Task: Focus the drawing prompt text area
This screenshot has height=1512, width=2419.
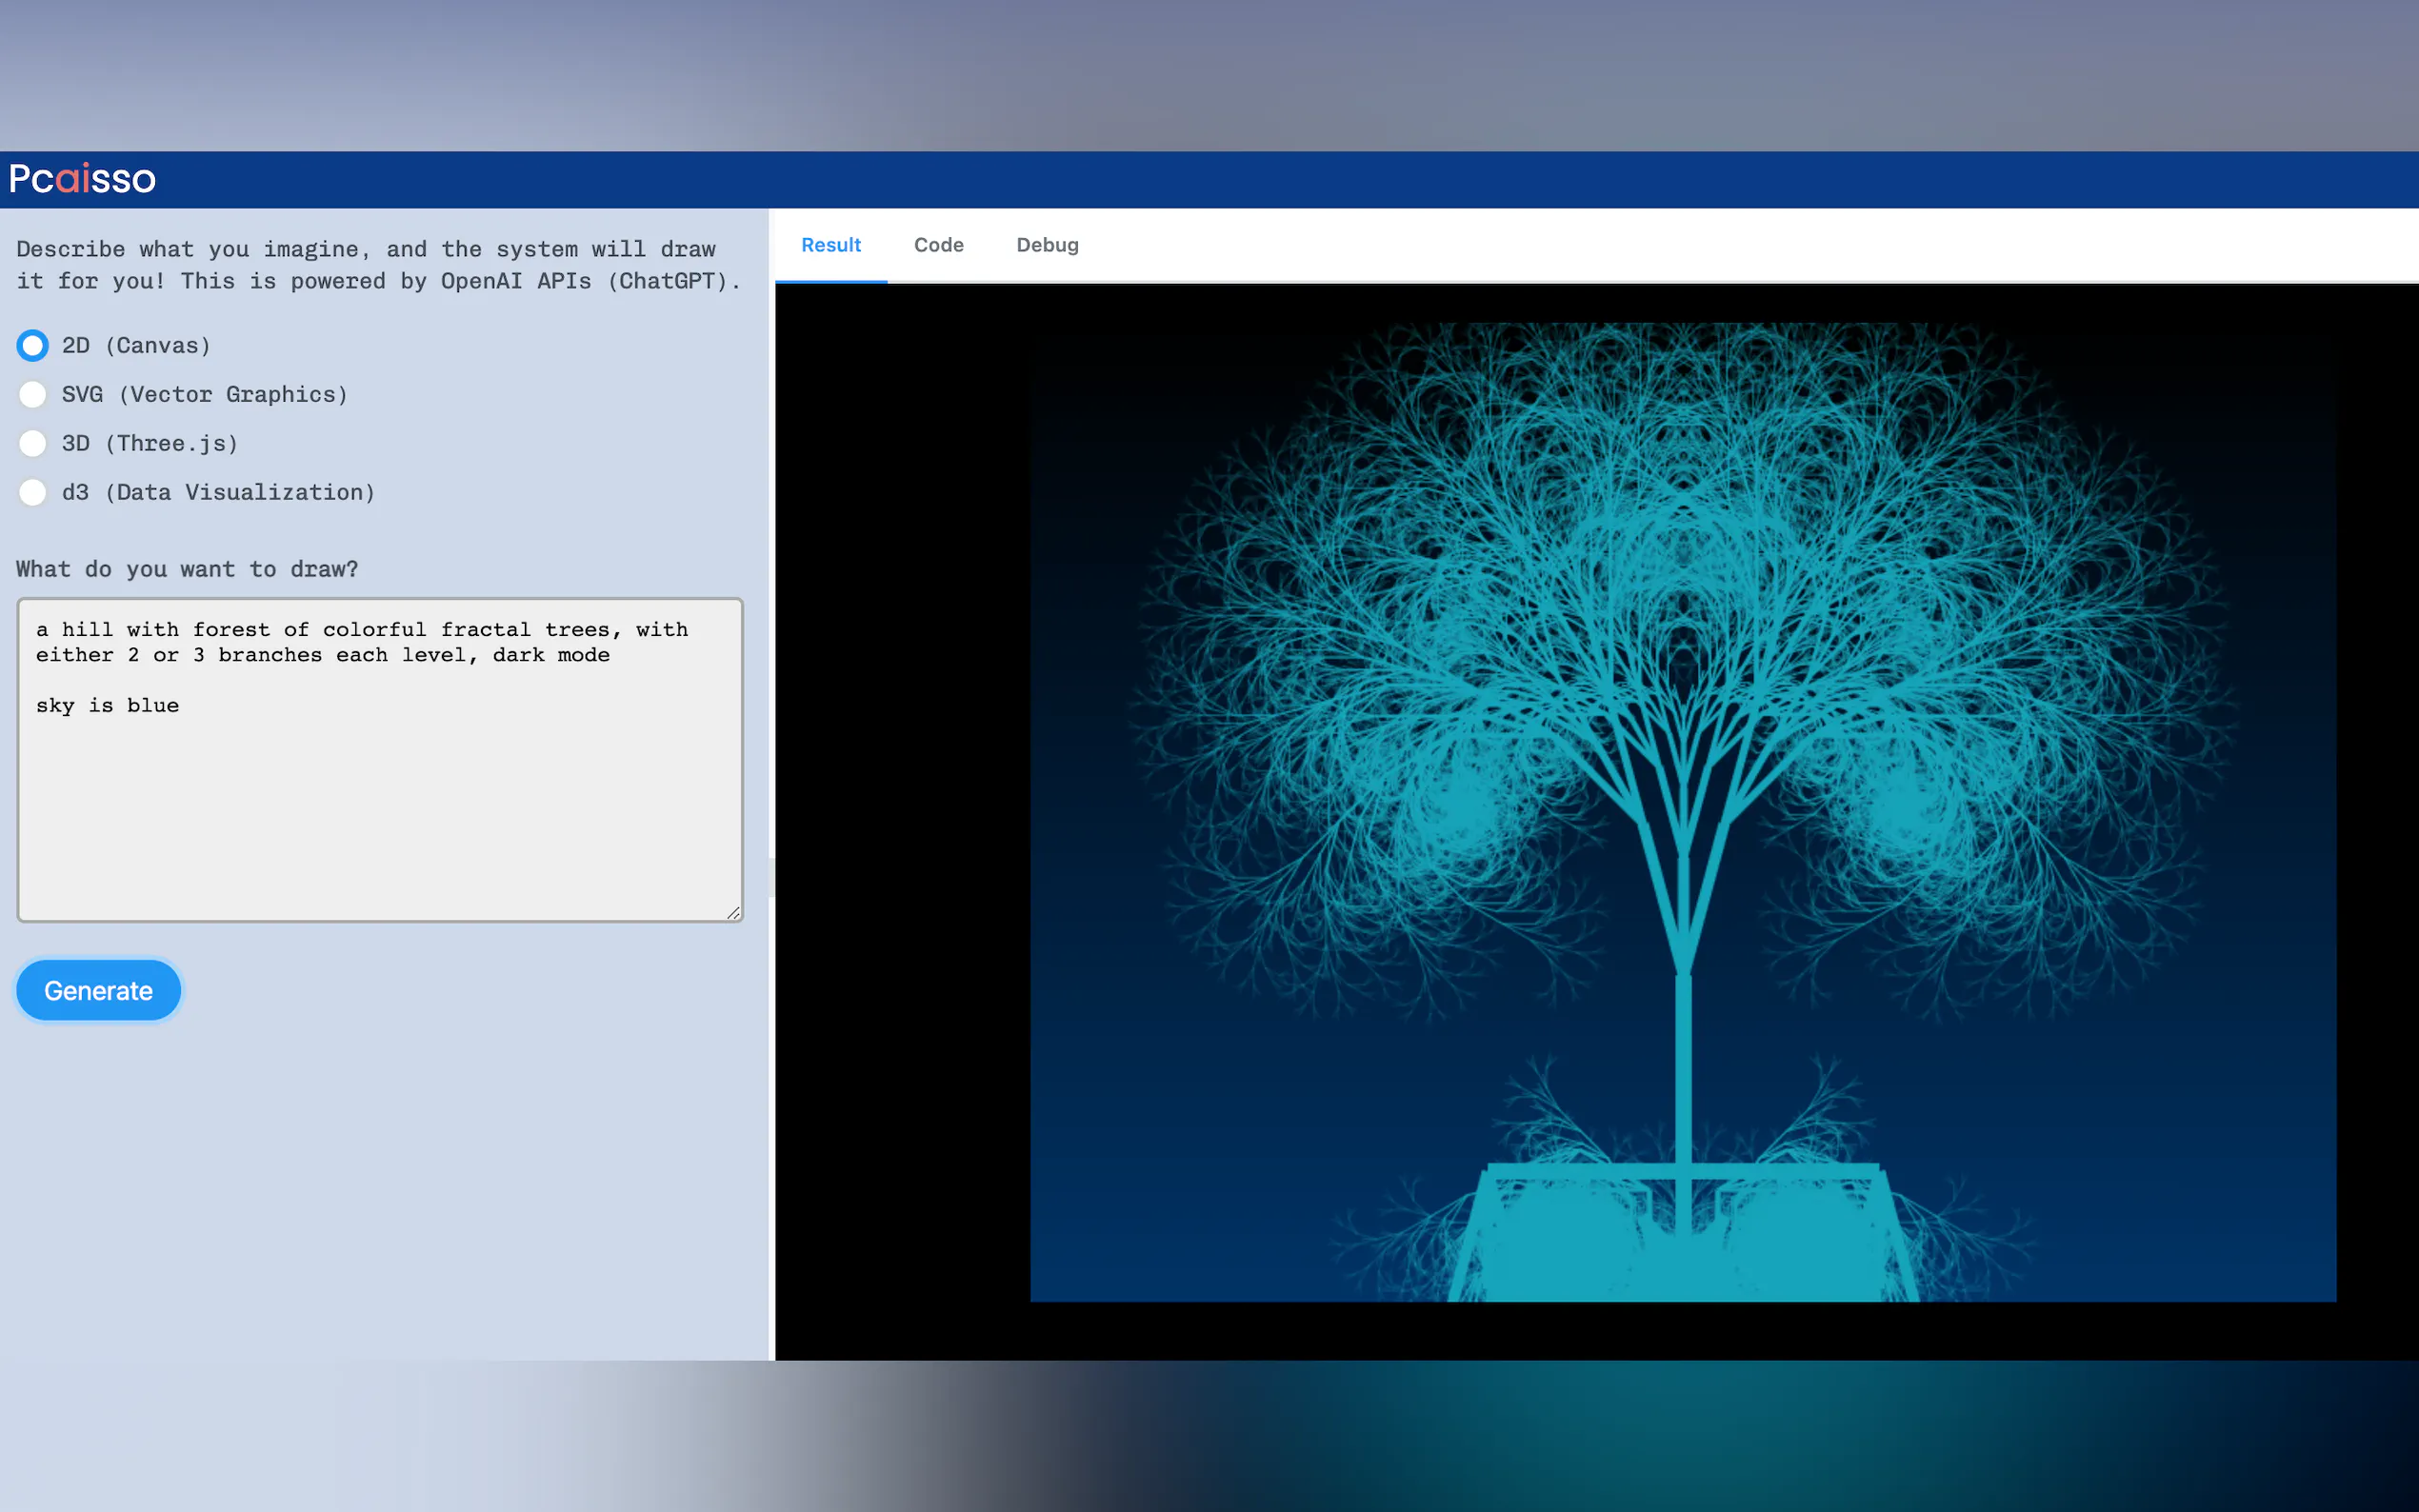Action: [380, 800]
